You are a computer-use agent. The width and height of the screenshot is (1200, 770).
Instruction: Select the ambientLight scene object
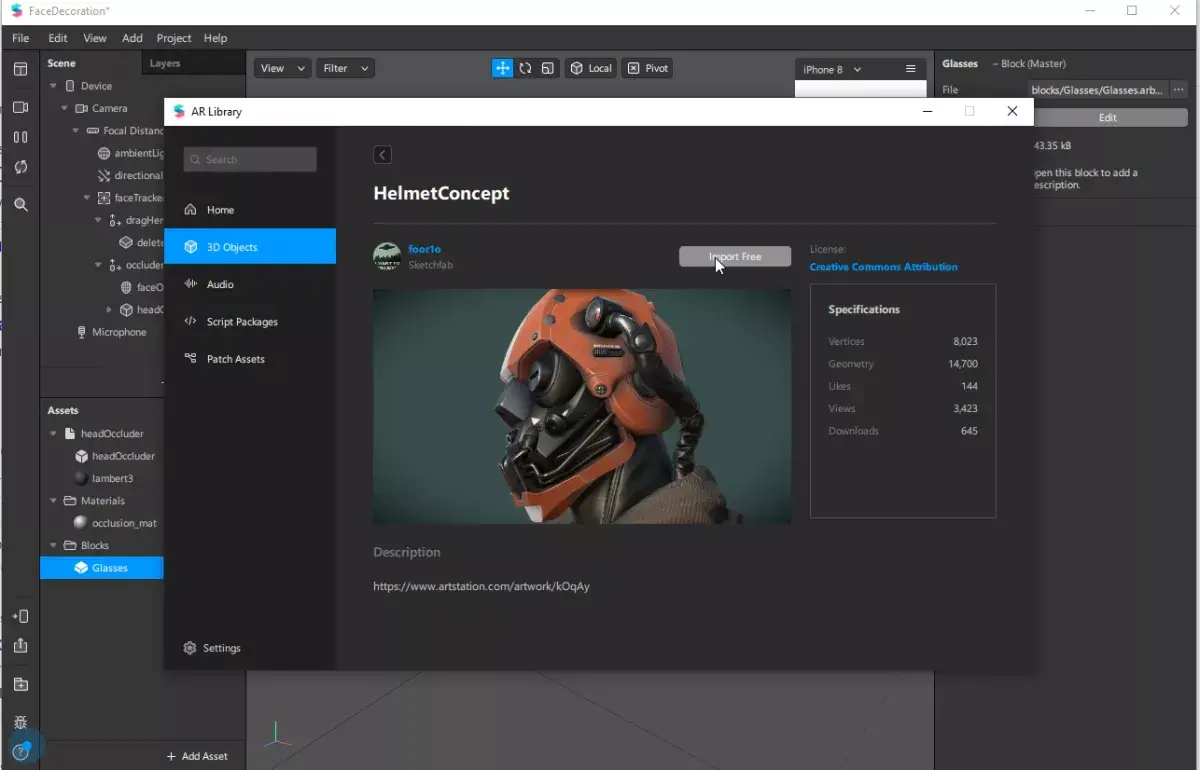point(131,153)
